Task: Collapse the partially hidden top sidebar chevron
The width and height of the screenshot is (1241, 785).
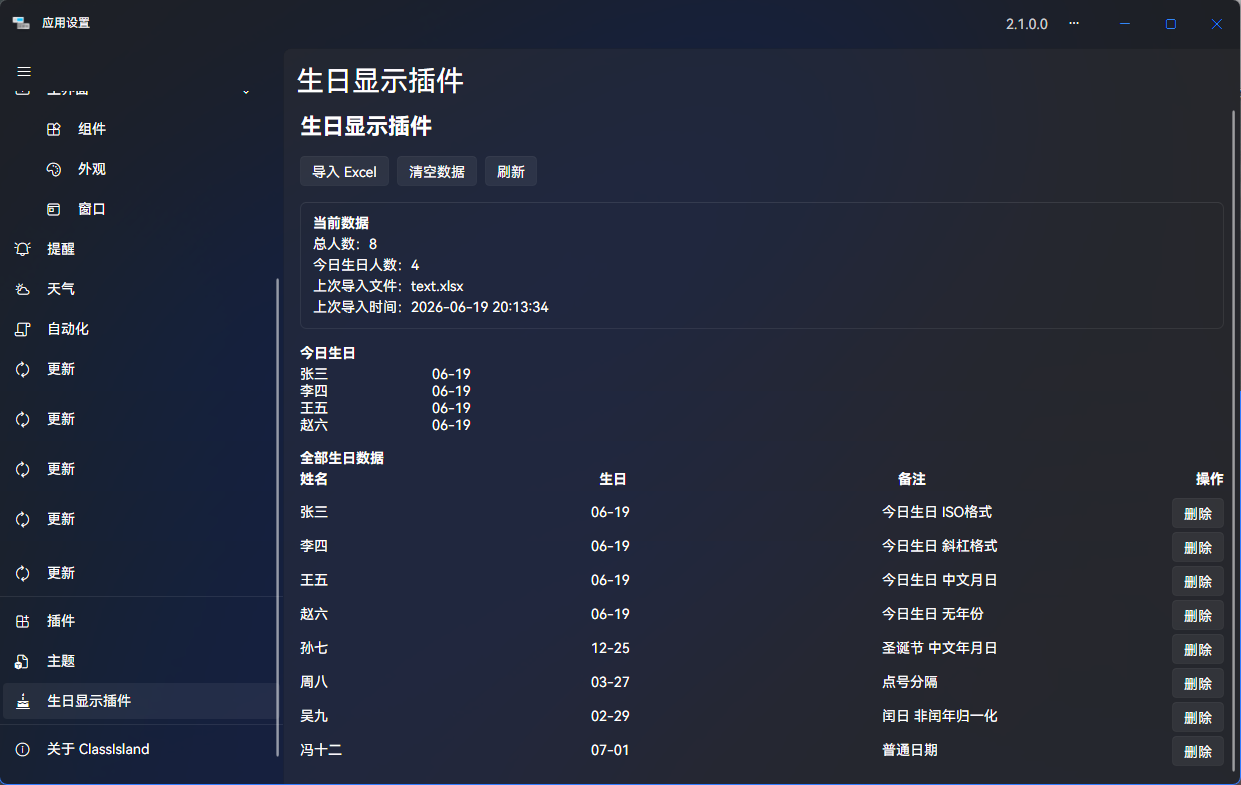Action: tap(246, 92)
